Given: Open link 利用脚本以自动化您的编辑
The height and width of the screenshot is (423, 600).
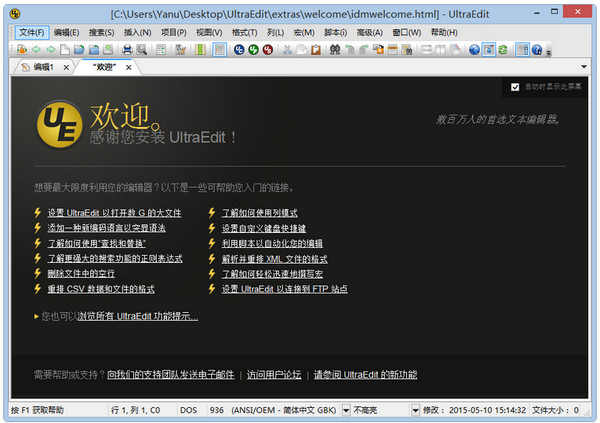Looking at the screenshot, I should click(272, 243).
